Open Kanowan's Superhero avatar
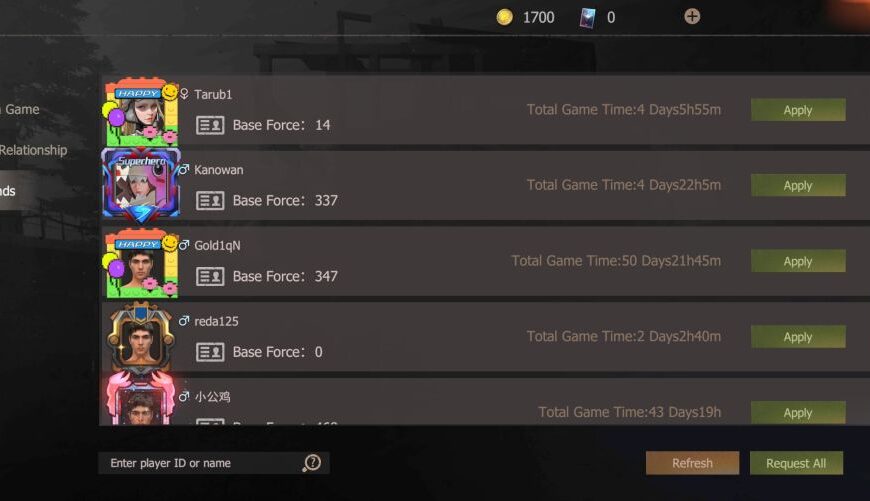This screenshot has width=870, height=501. tap(141, 185)
